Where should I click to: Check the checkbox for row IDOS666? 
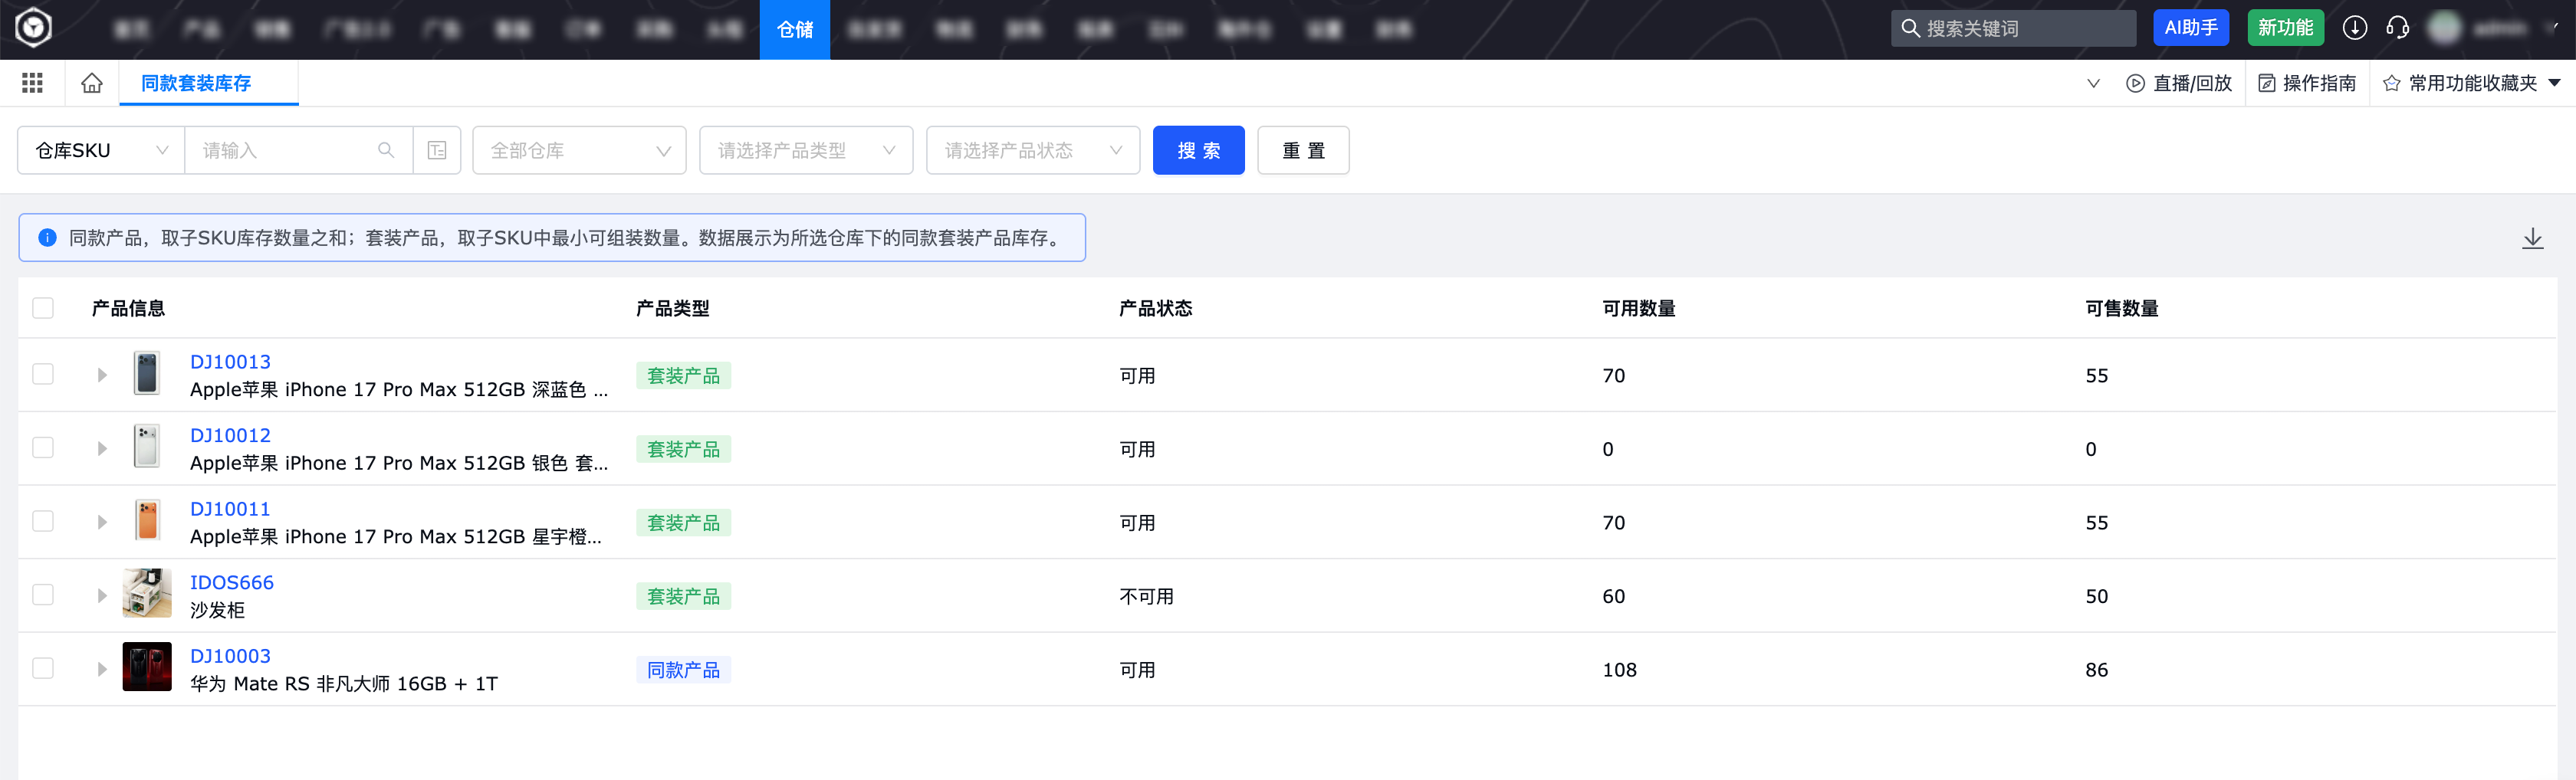tap(43, 594)
